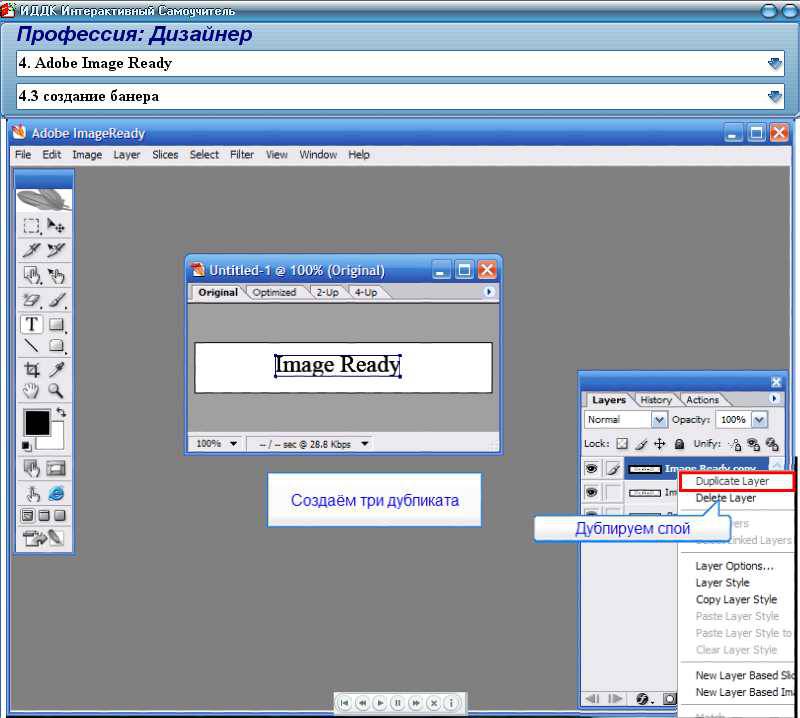Open the blend mode Normal dropdown
The width and height of the screenshot is (800, 718).
click(659, 419)
